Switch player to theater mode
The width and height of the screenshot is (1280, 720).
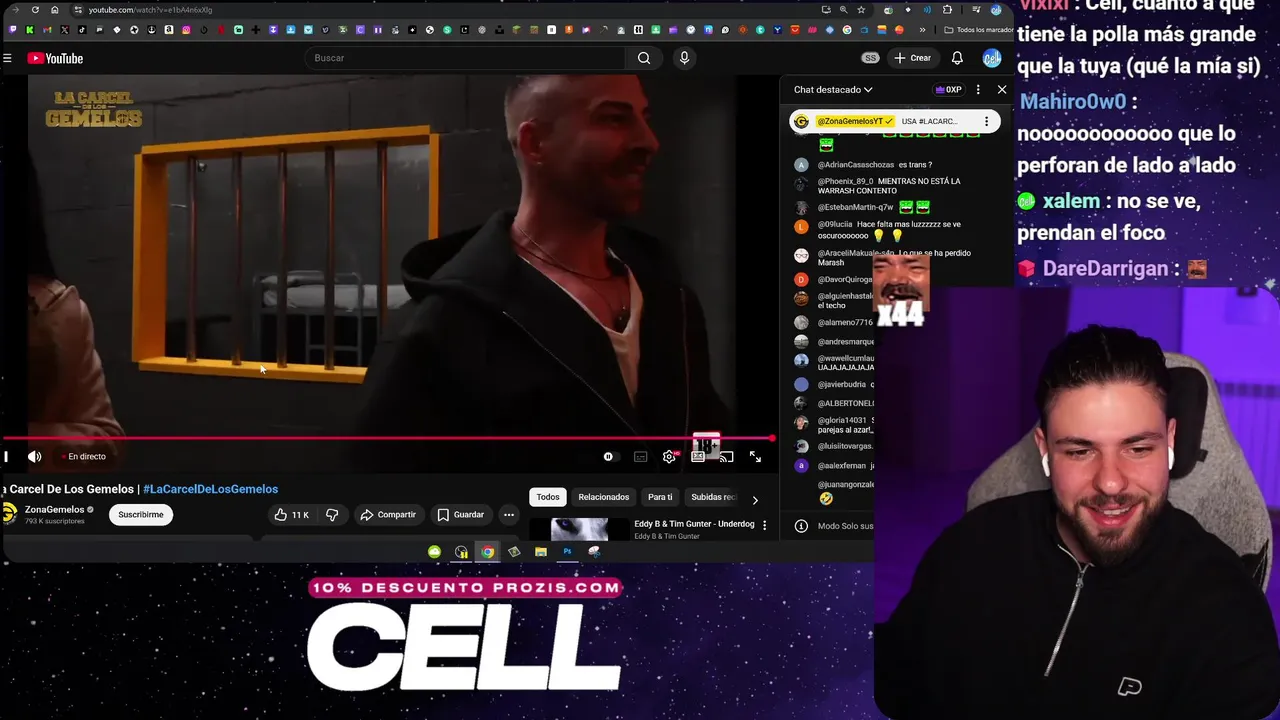tap(698, 457)
